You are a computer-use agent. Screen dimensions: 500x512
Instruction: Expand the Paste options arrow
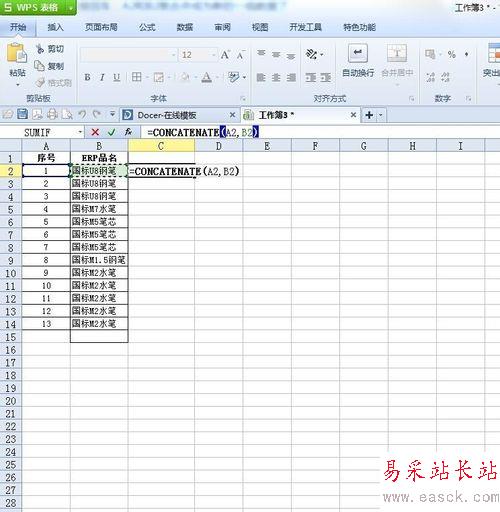pyautogui.click(x=17, y=85)
